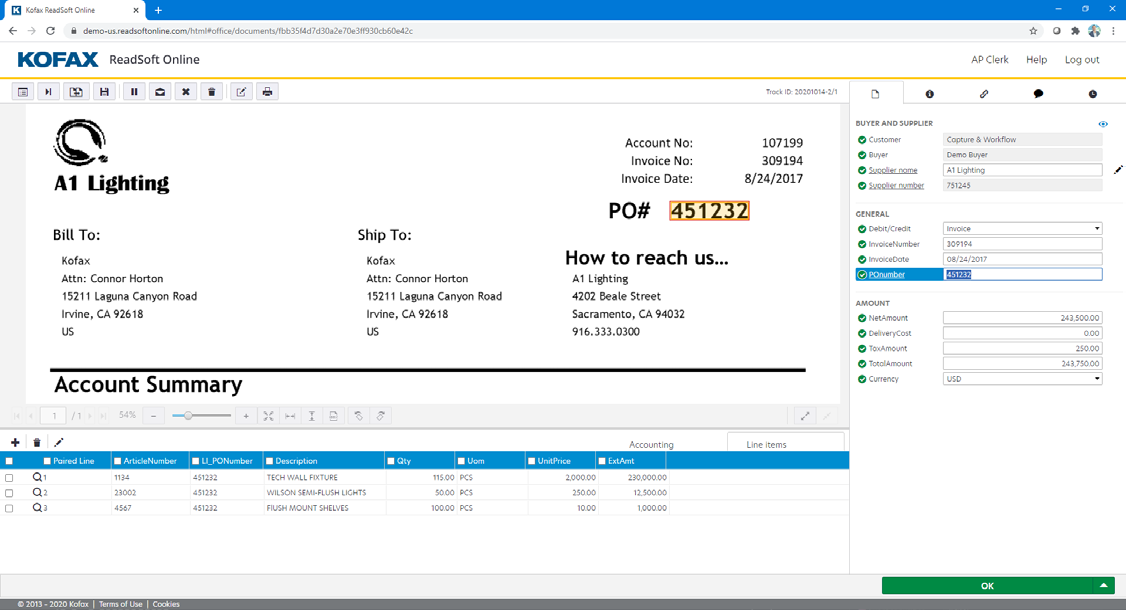Image resolution: width=1126 pixels, height=610 pixels.
Task: Open the Currency dropdown
Action: (x=1022, y=379)
